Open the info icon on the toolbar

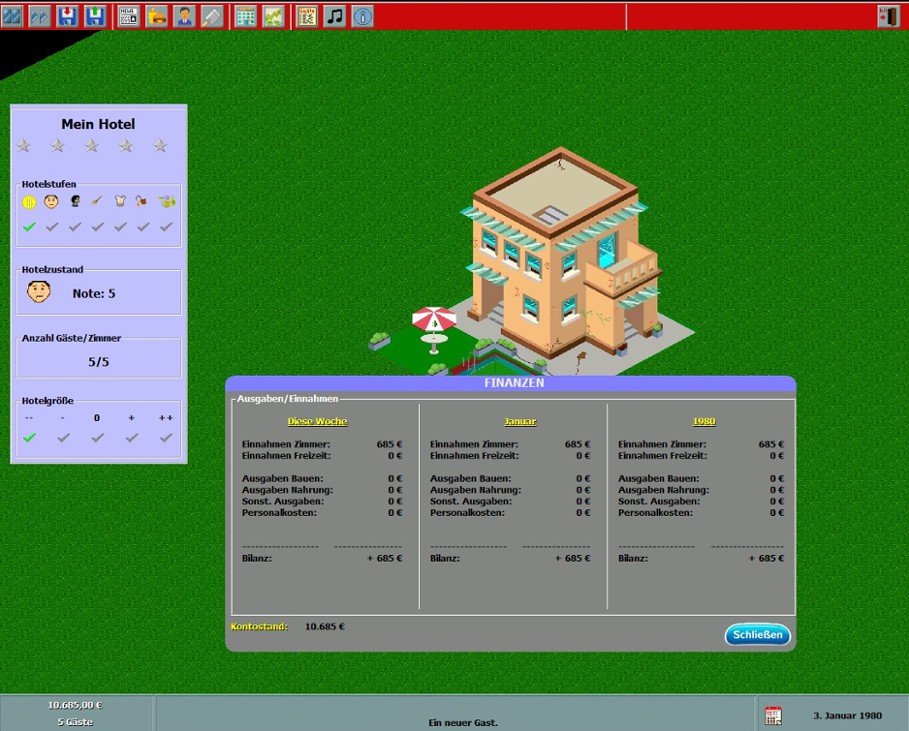click(363, 14)
